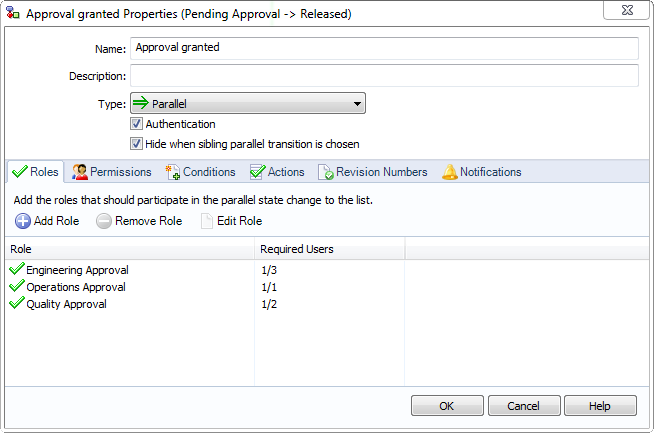Toggle the Authentication checkbox

tap(136, 124)
